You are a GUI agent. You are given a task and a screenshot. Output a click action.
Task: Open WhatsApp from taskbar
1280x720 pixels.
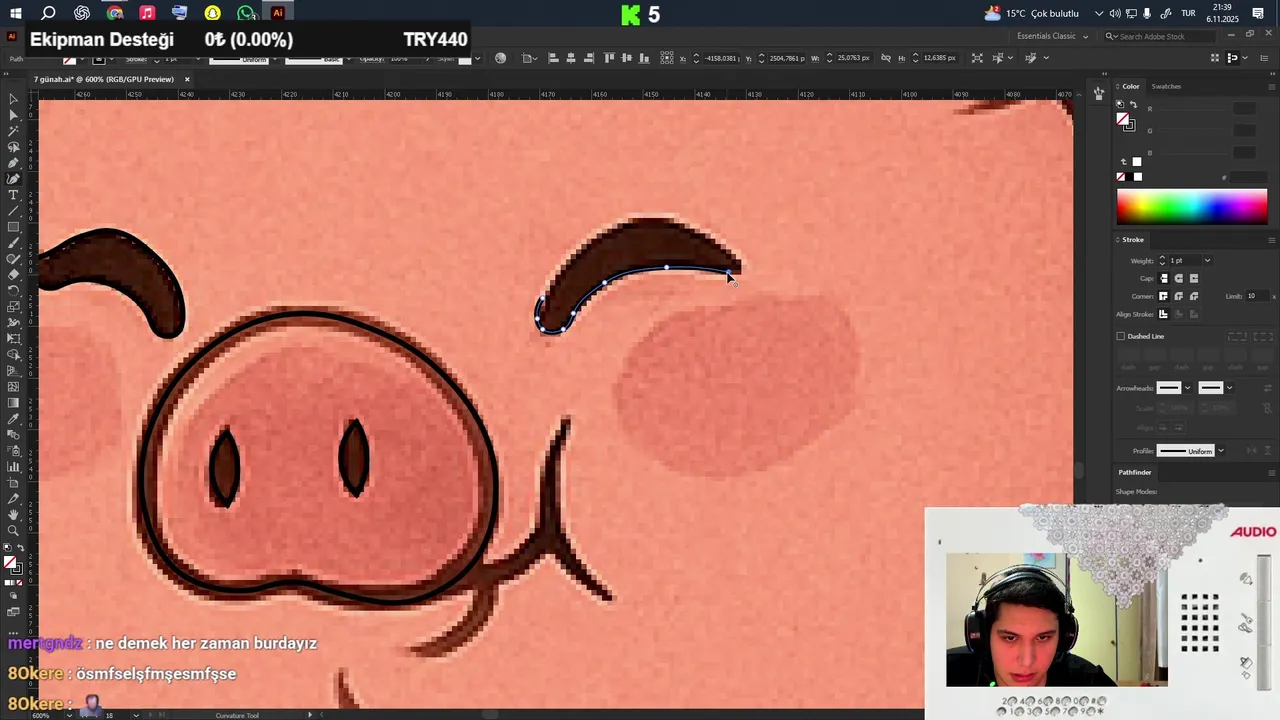click(245, 13)
